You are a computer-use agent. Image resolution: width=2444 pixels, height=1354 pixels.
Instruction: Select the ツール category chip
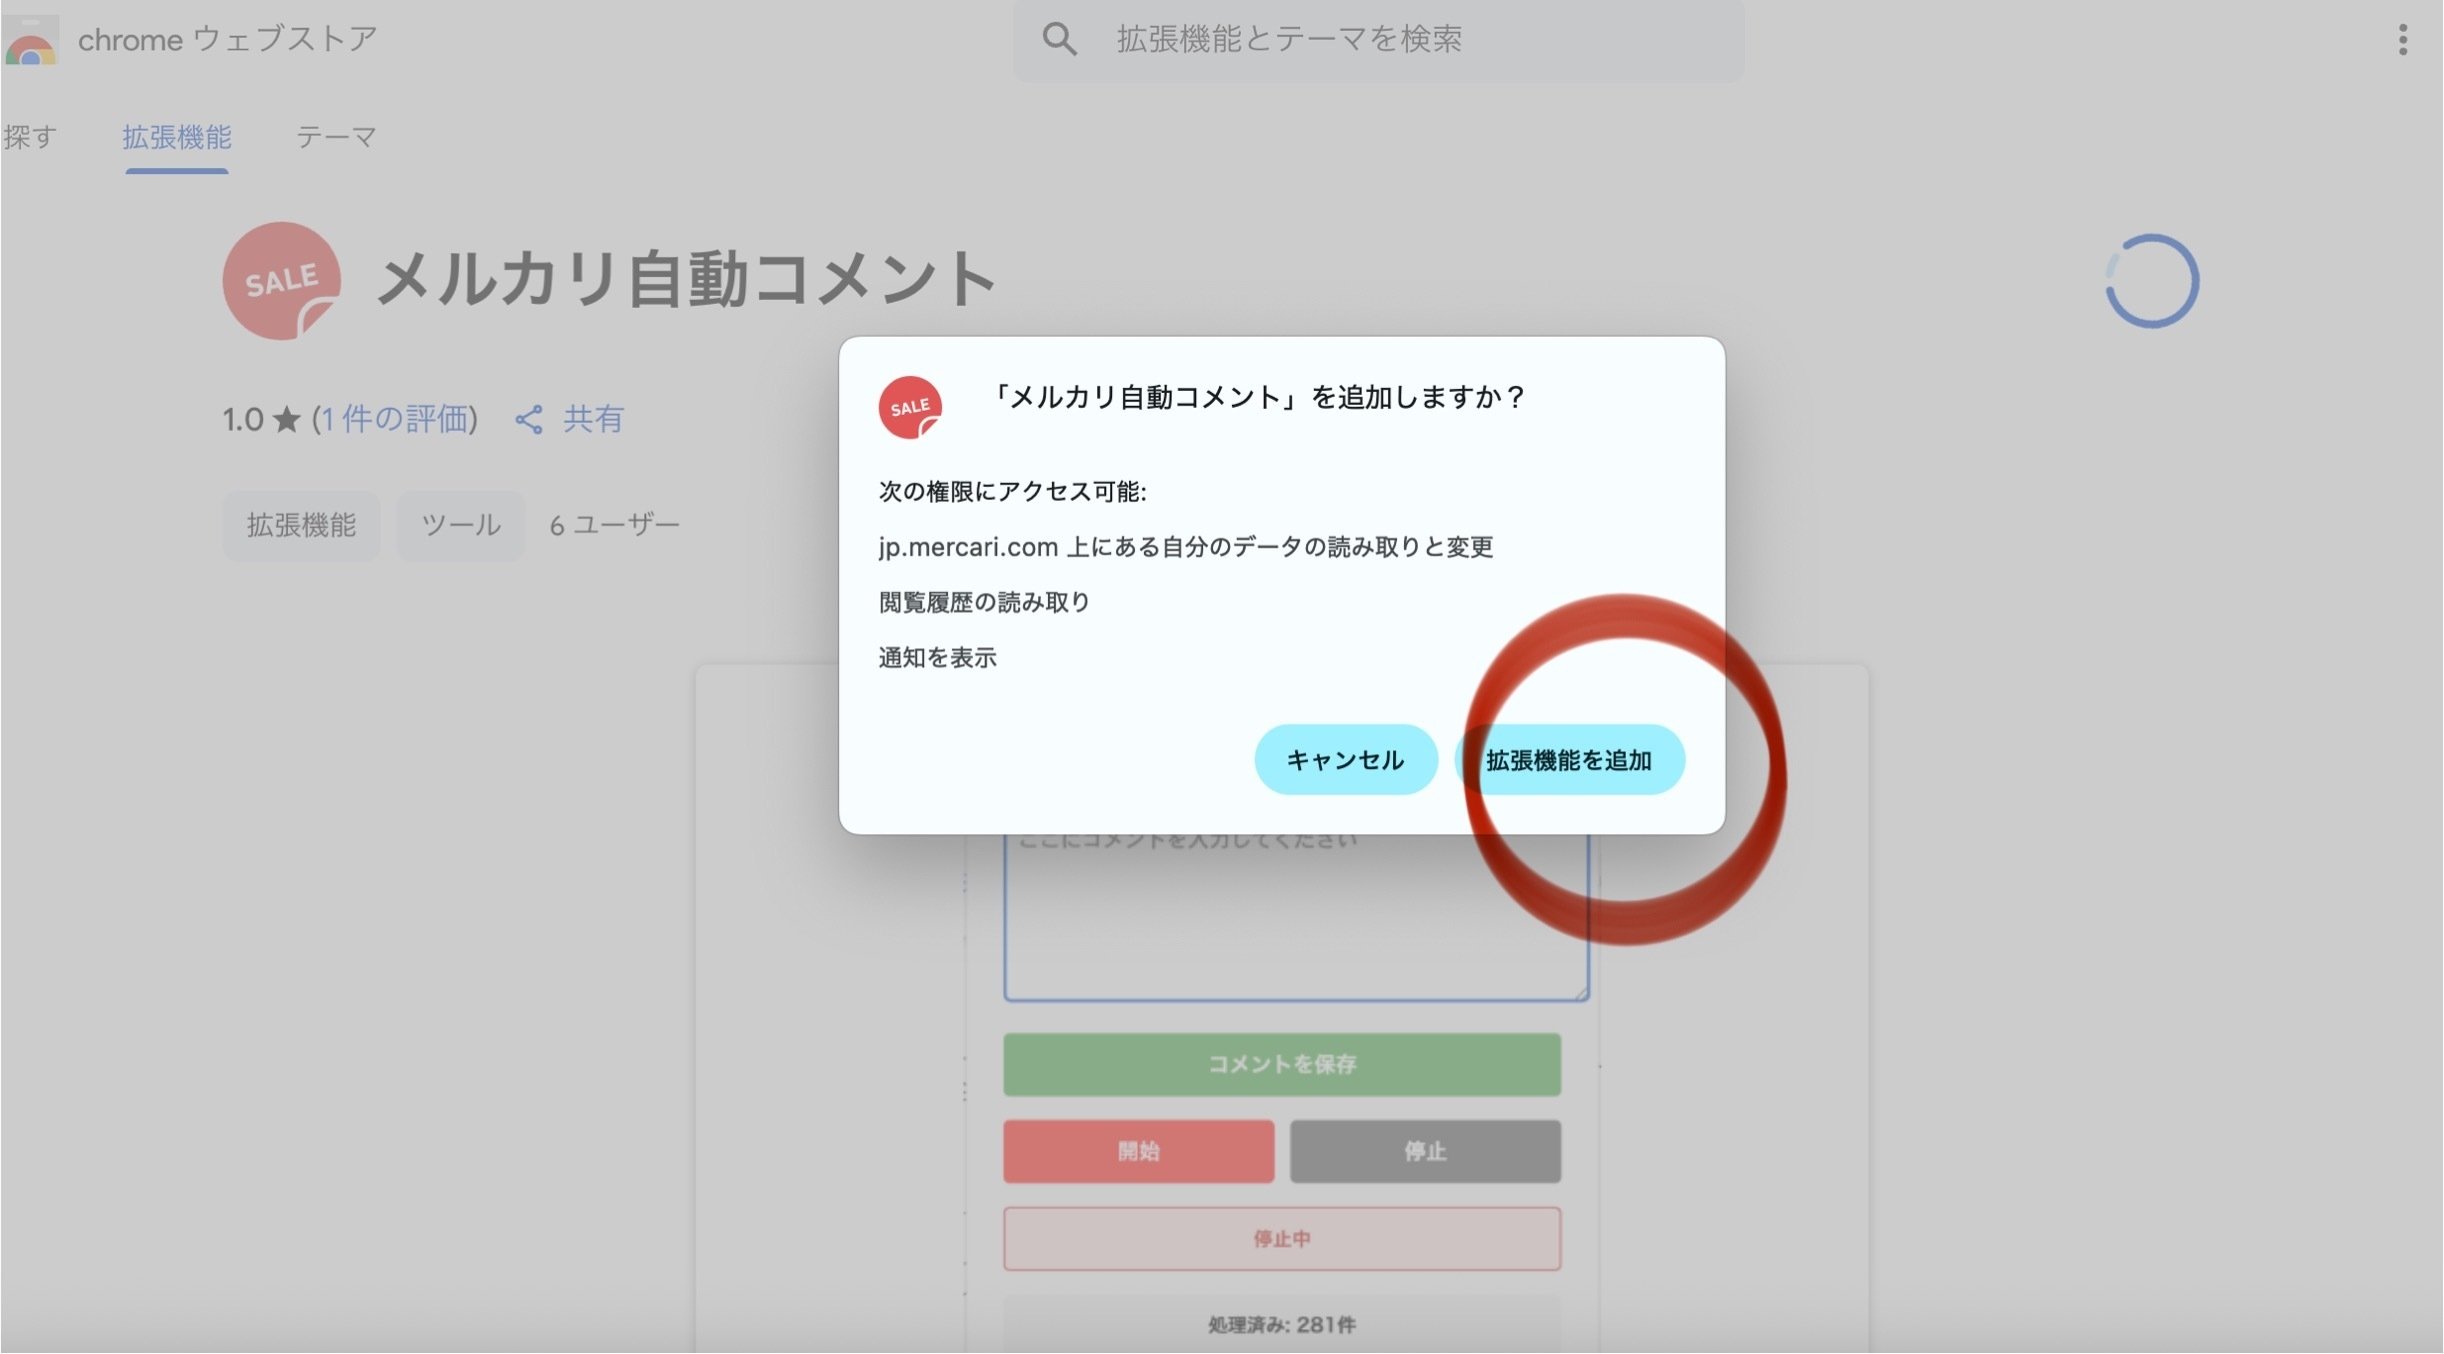click(460, 525)
